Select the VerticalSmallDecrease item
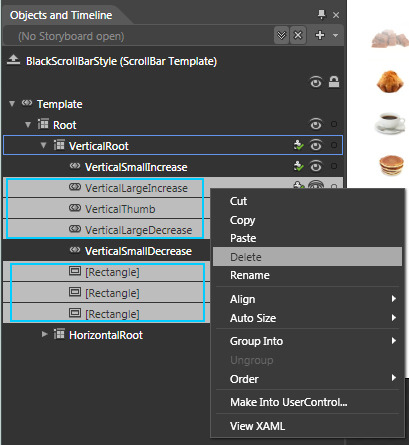The height and width of the screenshot is (445, 409). pyautogui.click(x=138, y=251)
